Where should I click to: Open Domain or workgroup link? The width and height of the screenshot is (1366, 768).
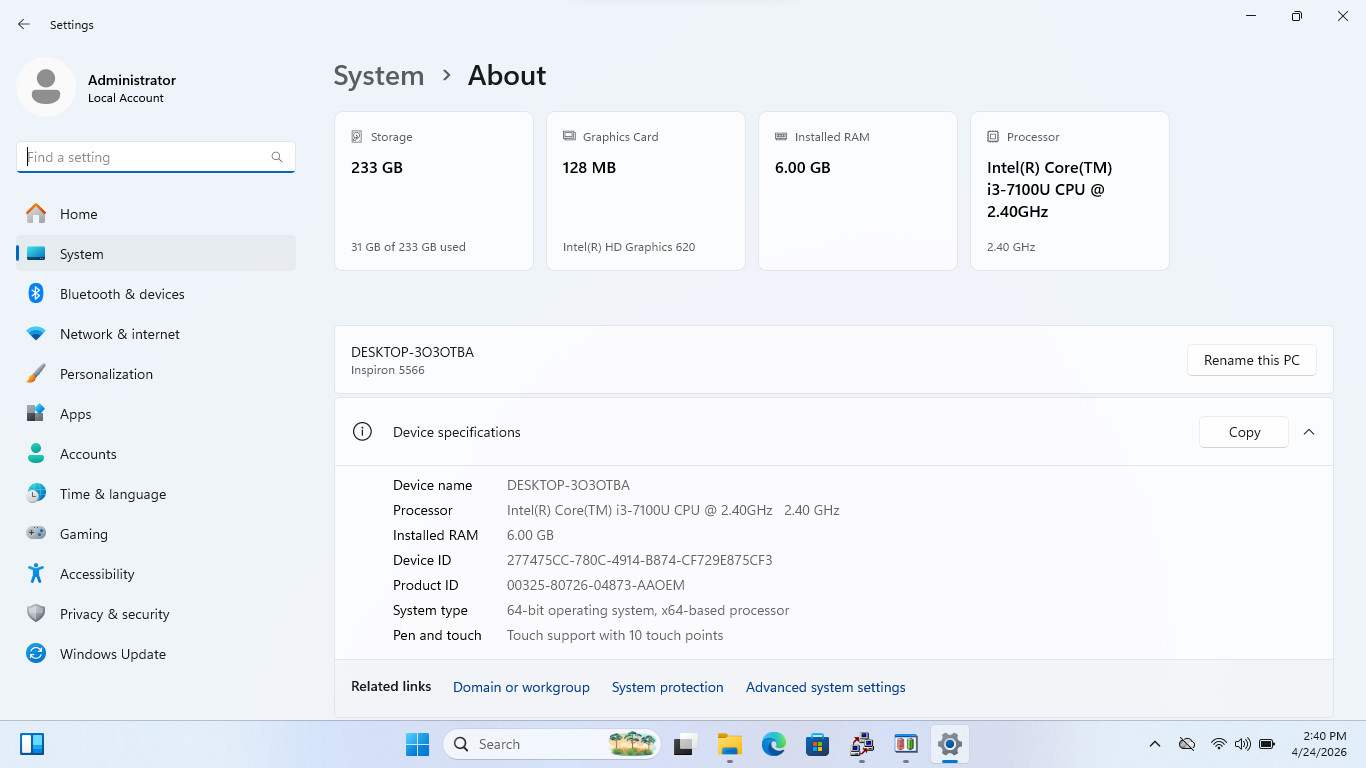pos(521,687)
